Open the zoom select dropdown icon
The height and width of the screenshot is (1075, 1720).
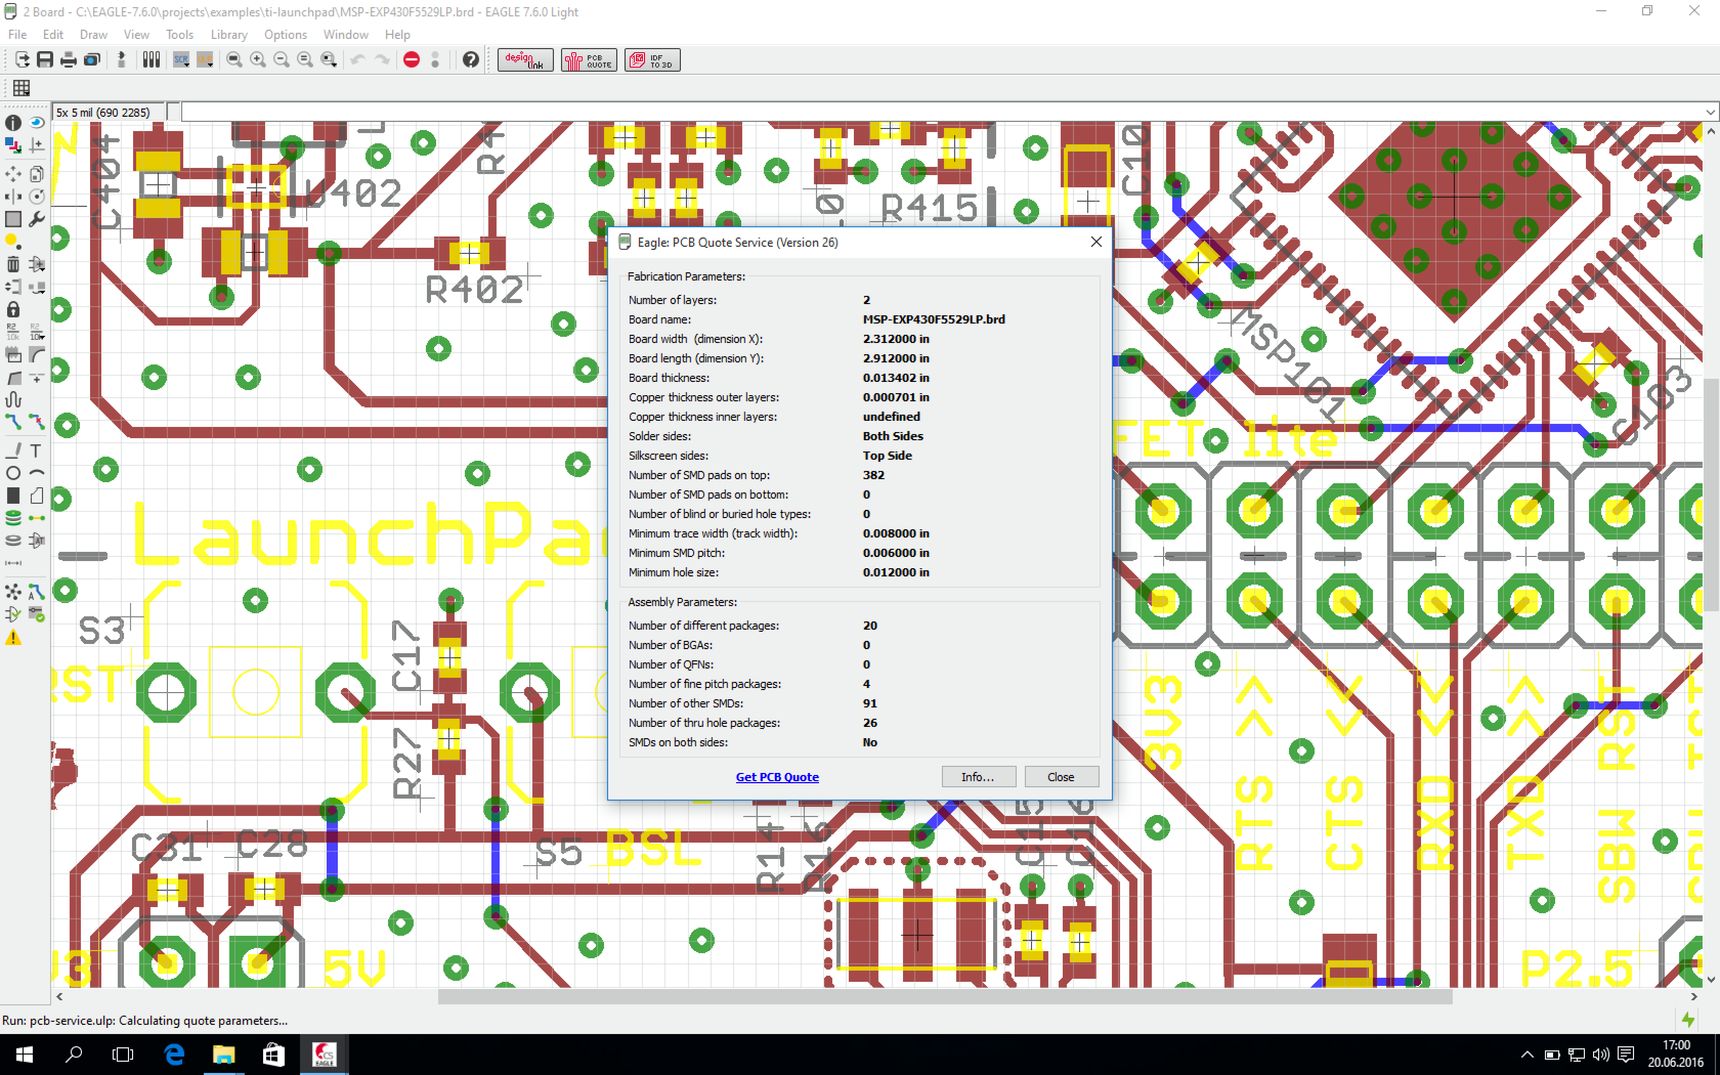coord(329,60)
